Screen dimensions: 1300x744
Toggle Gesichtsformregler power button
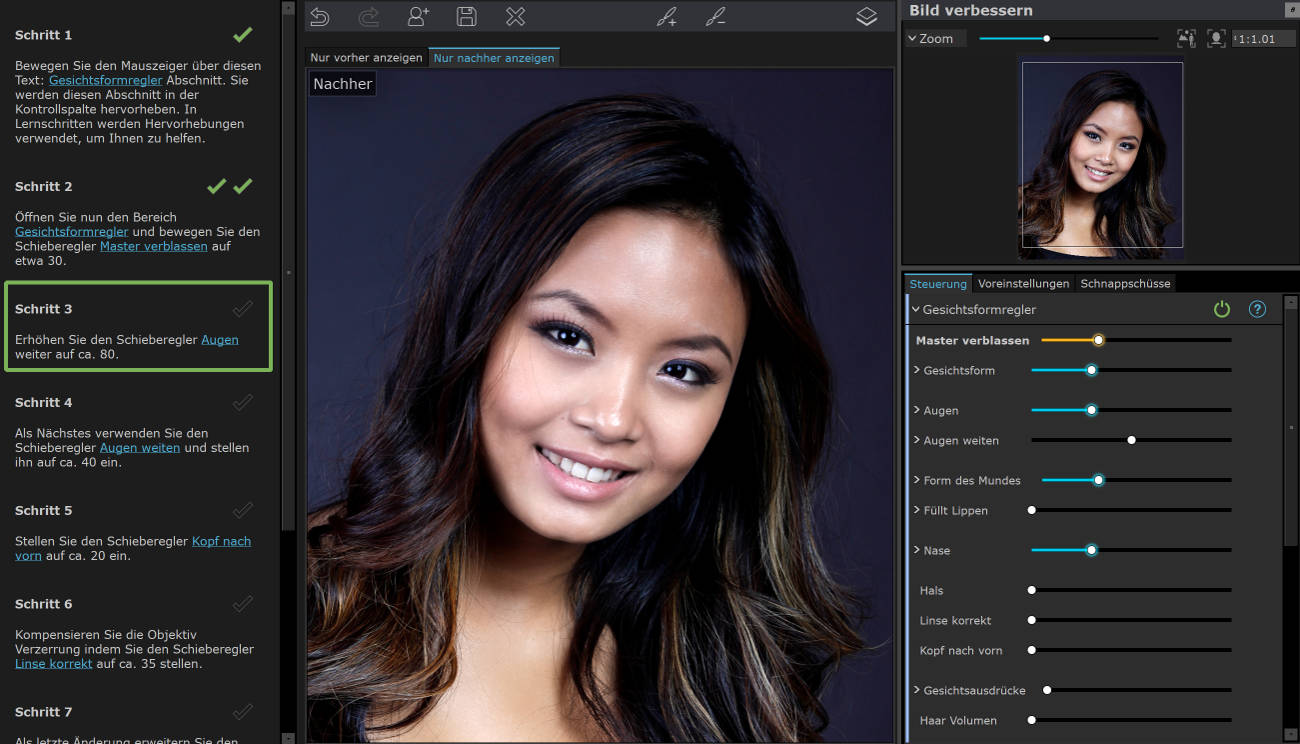[x=1222, y=310]
